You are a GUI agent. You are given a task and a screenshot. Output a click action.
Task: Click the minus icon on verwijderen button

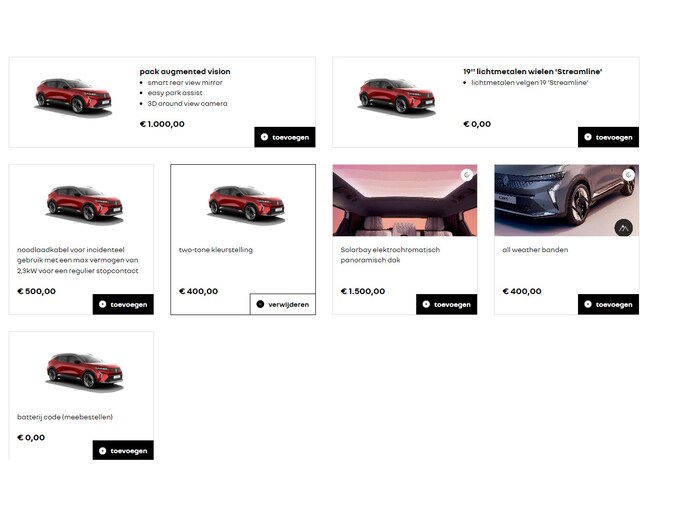coord(260,304)
